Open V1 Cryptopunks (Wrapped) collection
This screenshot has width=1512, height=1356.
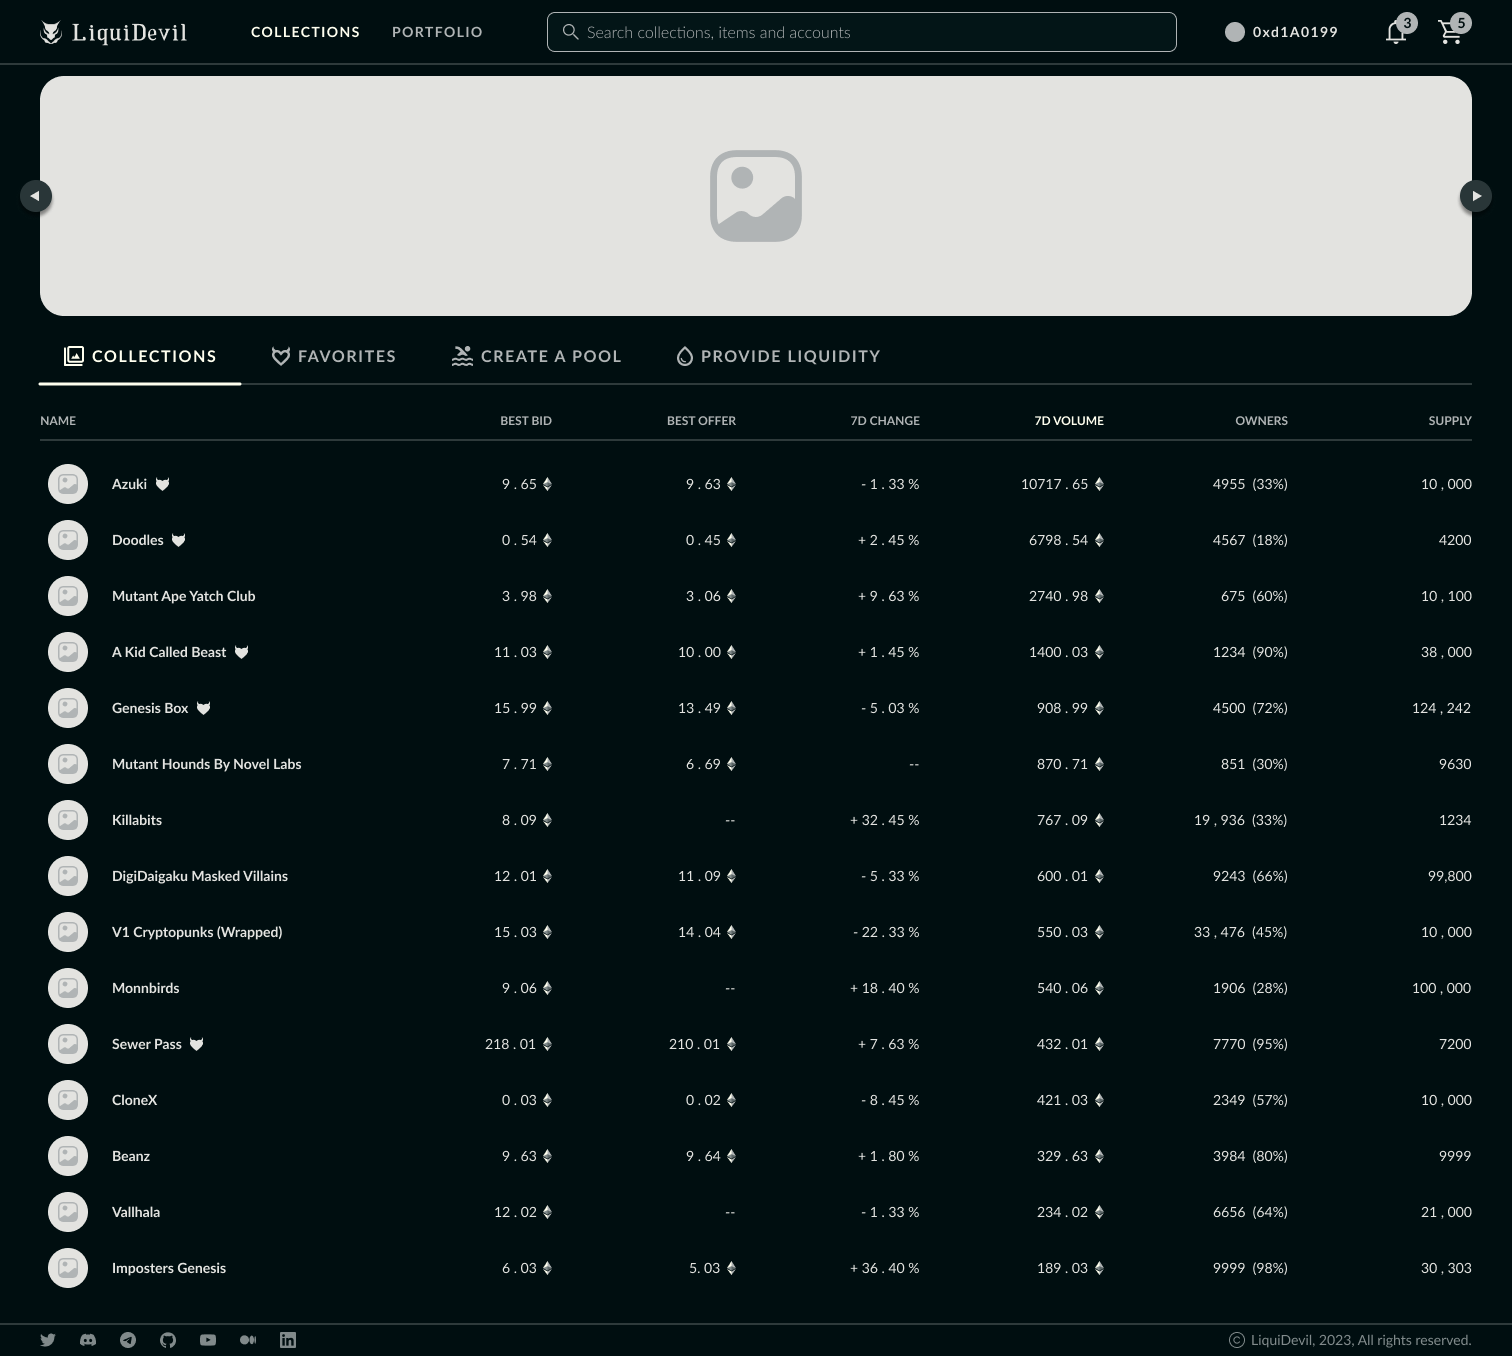(197, 932)
